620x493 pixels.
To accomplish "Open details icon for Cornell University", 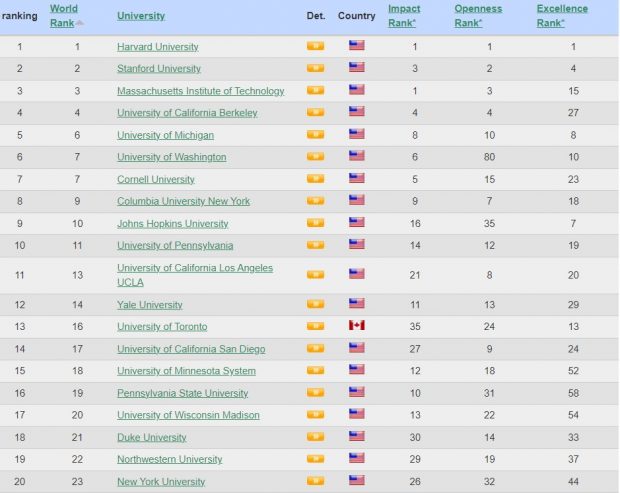I will coord(315,179).
